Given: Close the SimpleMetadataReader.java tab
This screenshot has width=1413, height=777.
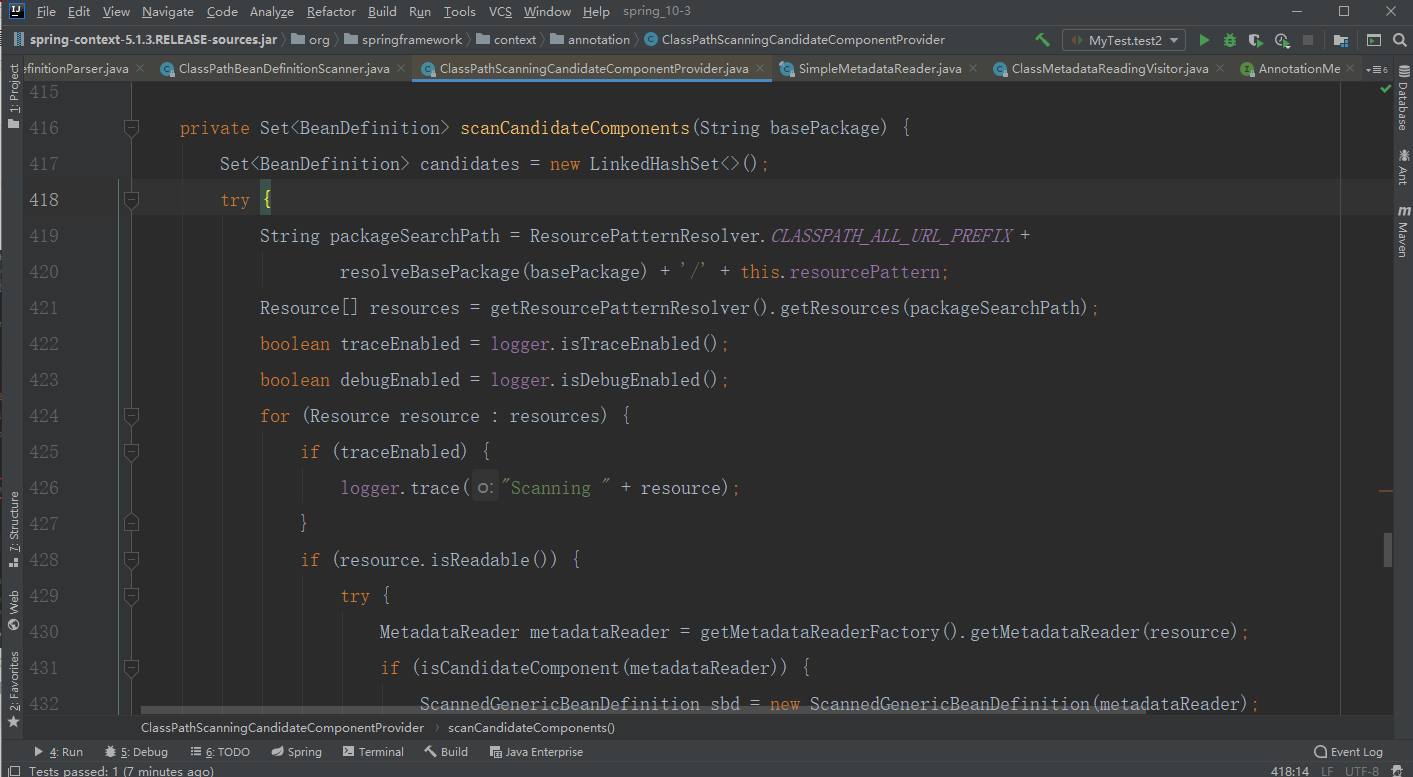Looking at the screenshot, I should point(974,69).
